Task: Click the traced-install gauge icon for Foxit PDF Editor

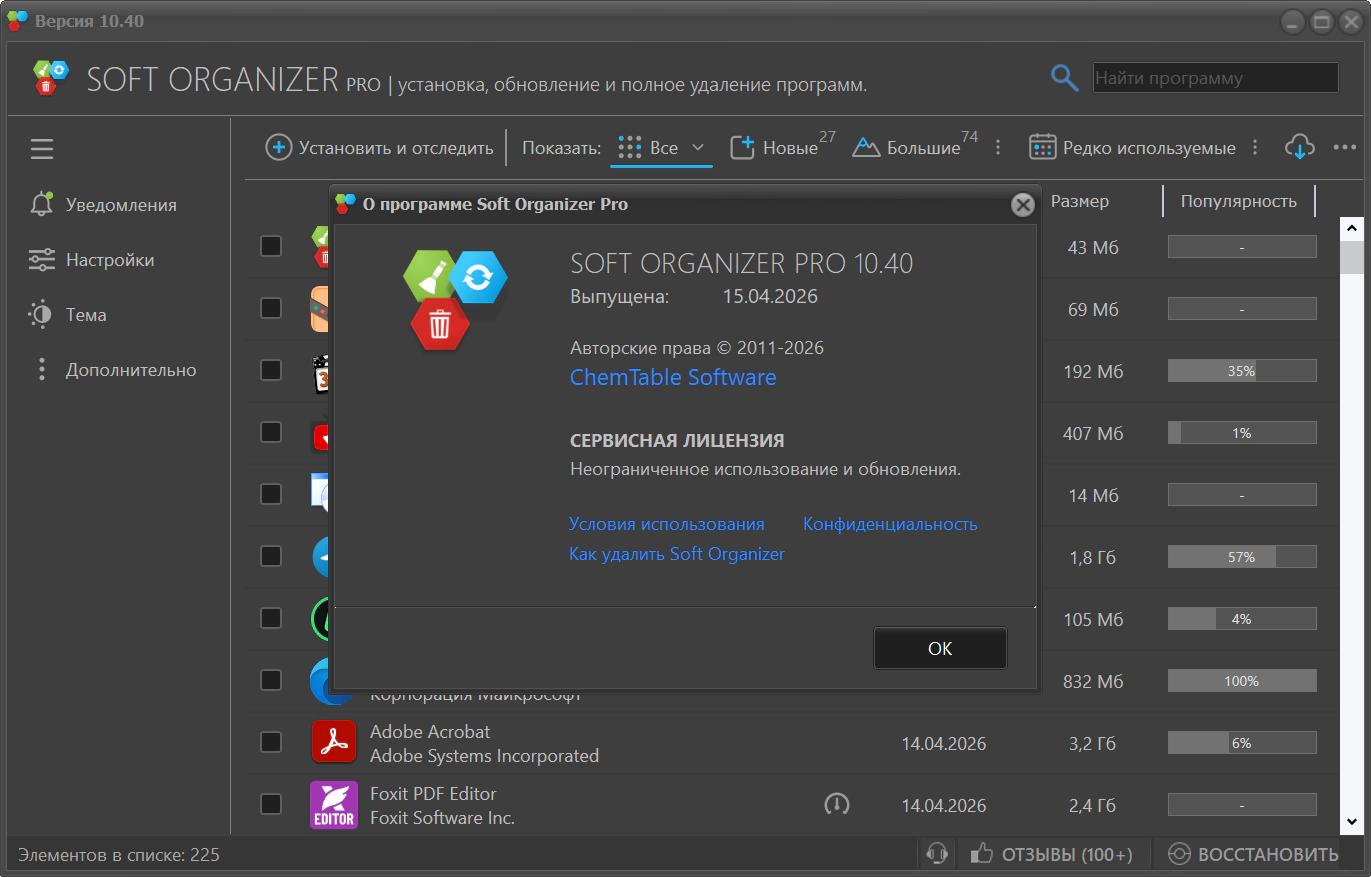Action: [x=836, y=804]
